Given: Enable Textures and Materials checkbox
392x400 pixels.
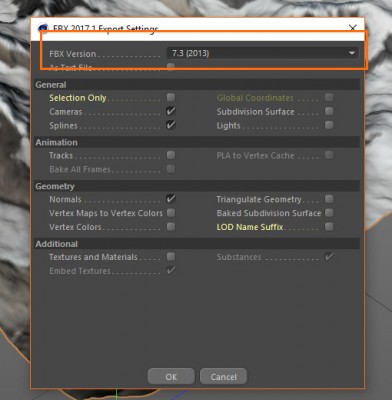Looking at the screenshot, I should pos(171,257).
